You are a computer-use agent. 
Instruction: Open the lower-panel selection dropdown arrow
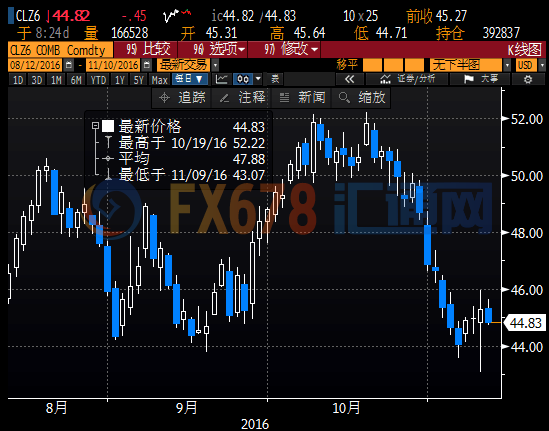(507, 65)
